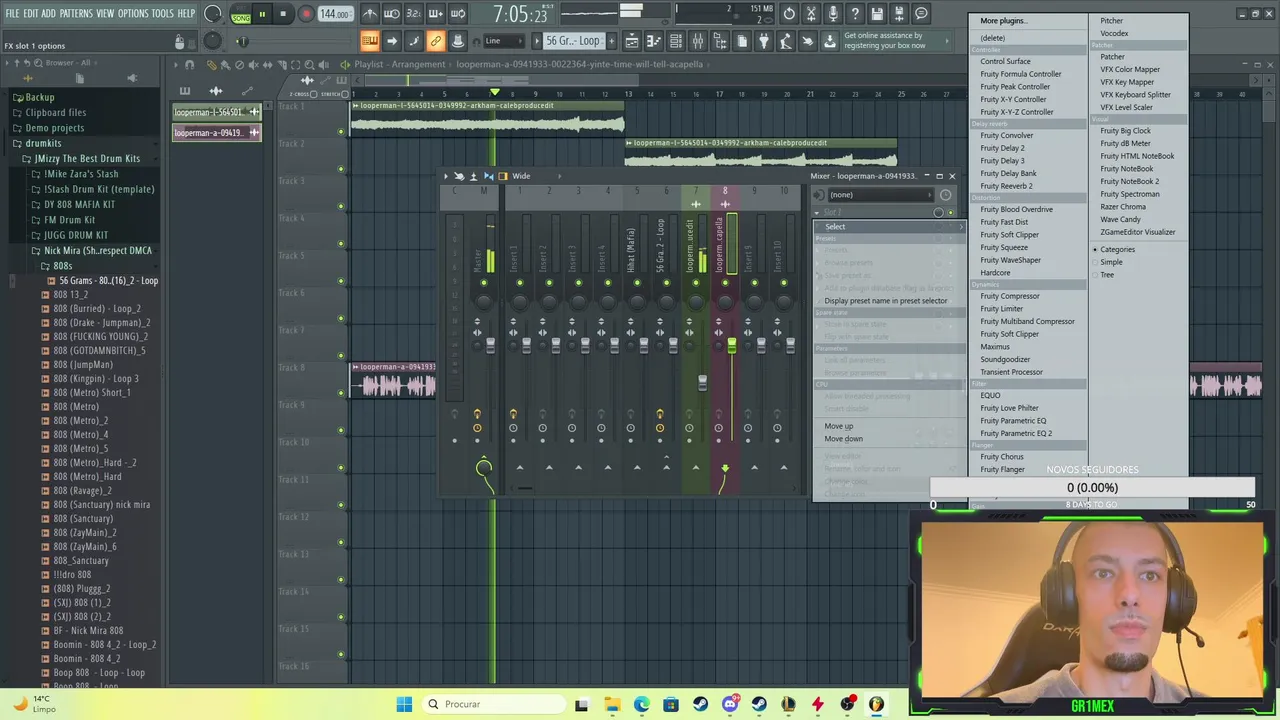This screenshot has height=720, width=1280.
Task: Toggle mute LED on mixer insert 7
Action: click(x=696, y=283)
